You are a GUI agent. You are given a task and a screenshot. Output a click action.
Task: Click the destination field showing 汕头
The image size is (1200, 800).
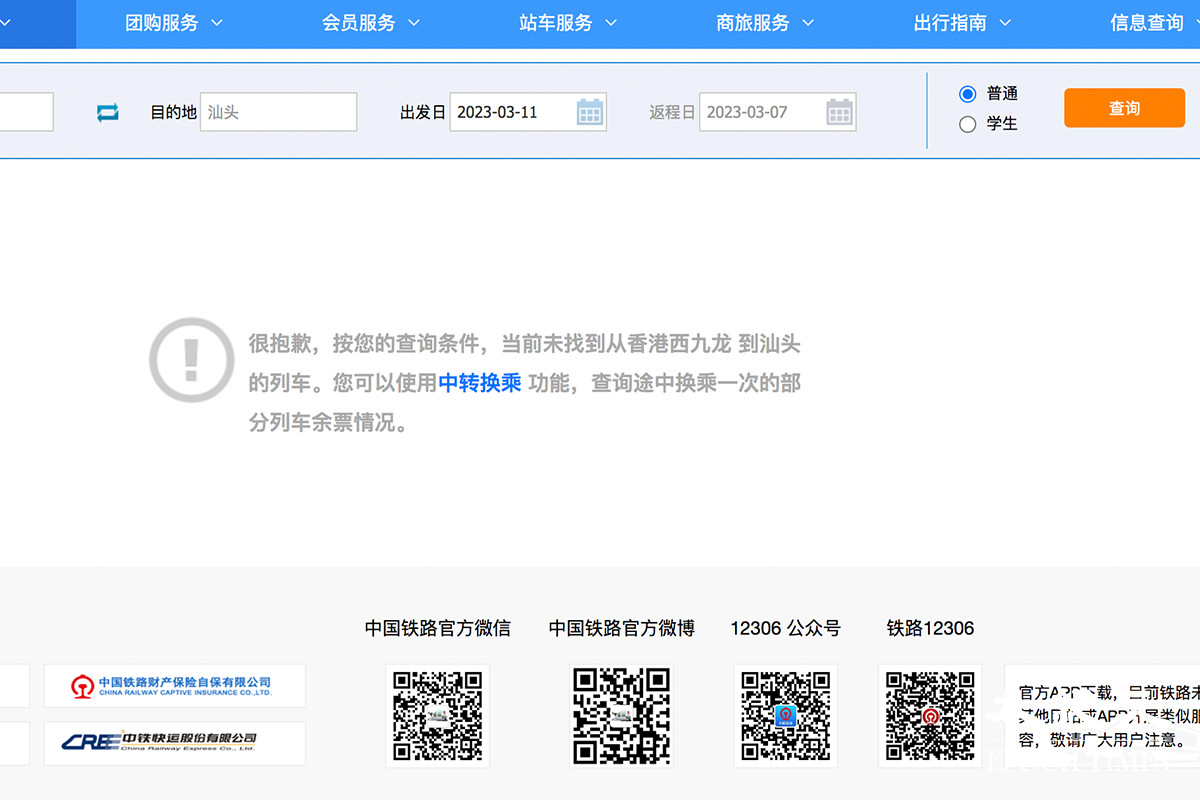tap(278, 112)
